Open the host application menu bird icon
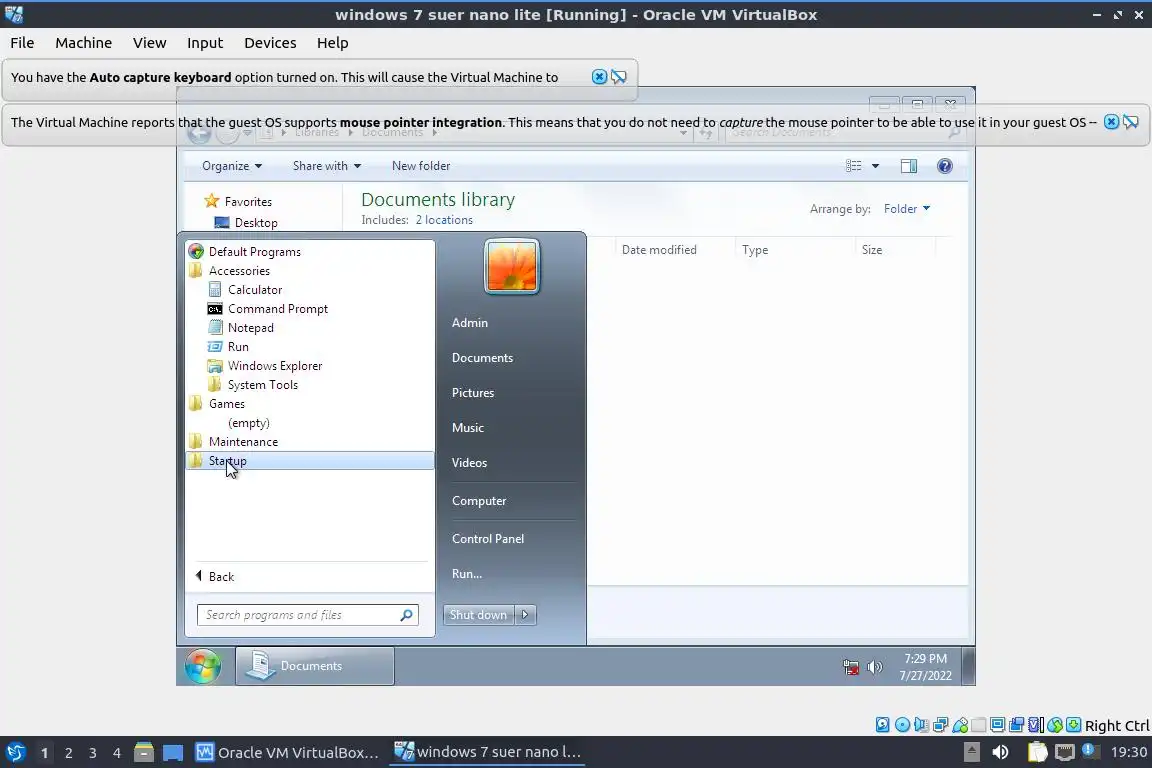Screen dimensions: 1152x768 15,752
